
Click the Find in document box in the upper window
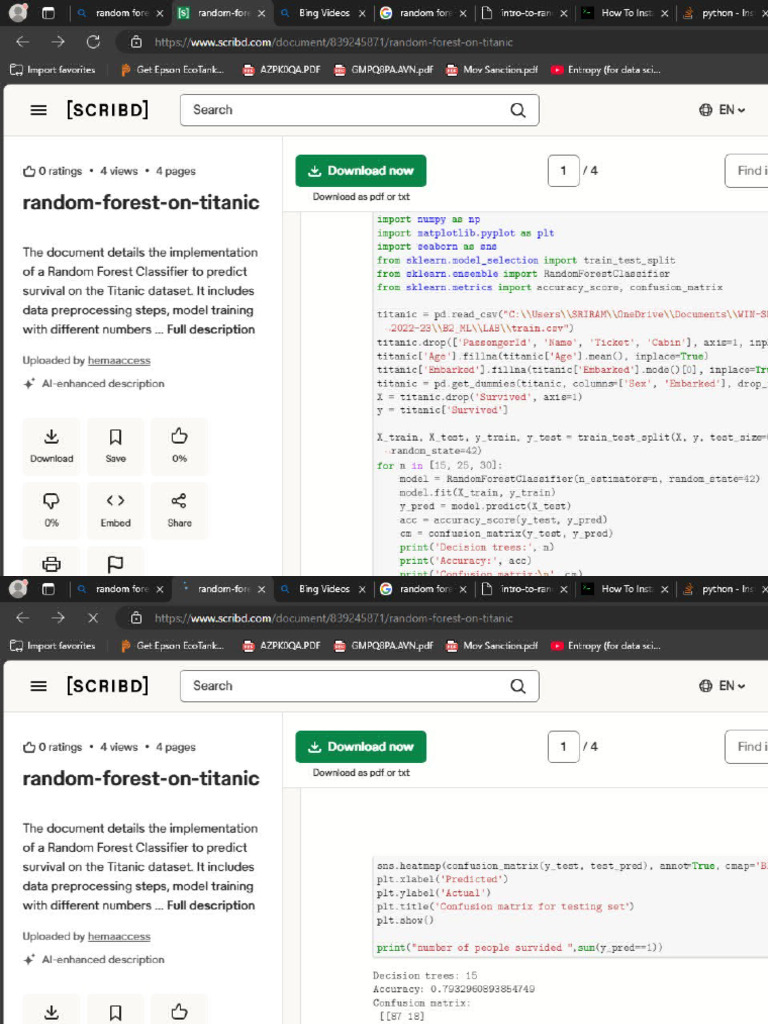click(x=746, y=170)
